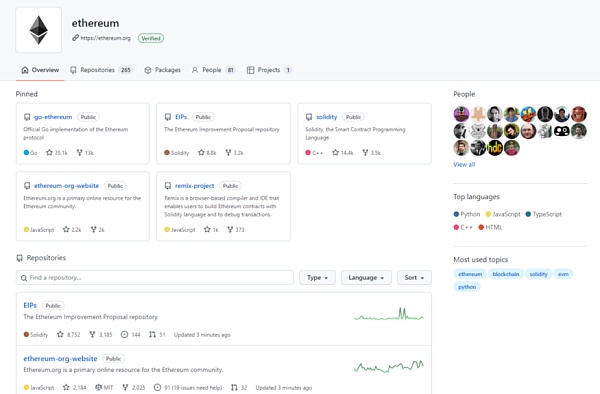Open the Sort dropdown
The image size is (600, 394).
[x=414, y=278]
